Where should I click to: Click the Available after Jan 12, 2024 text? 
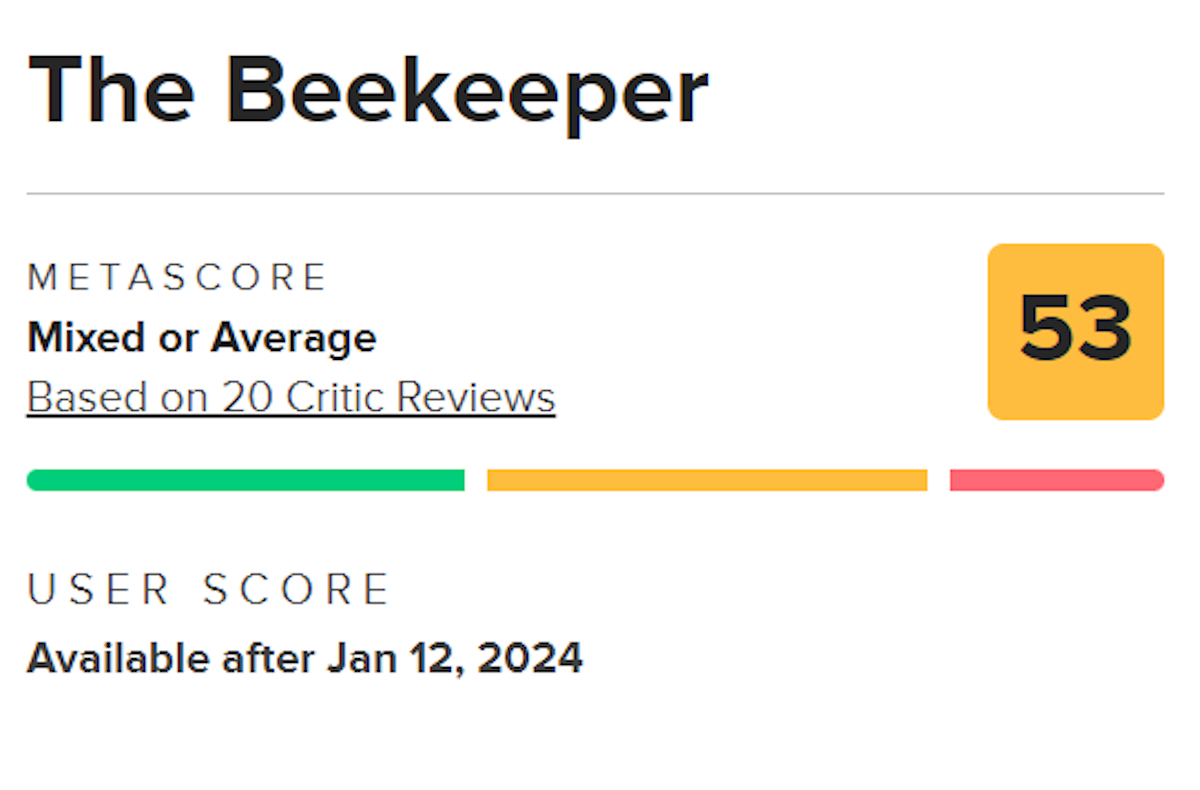tap(304, 658)
